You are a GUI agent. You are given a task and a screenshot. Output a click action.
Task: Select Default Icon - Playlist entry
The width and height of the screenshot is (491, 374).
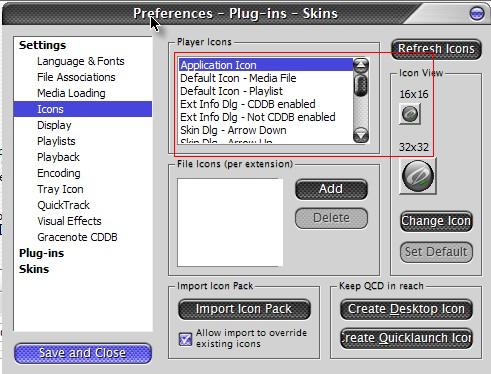(266, 91)
